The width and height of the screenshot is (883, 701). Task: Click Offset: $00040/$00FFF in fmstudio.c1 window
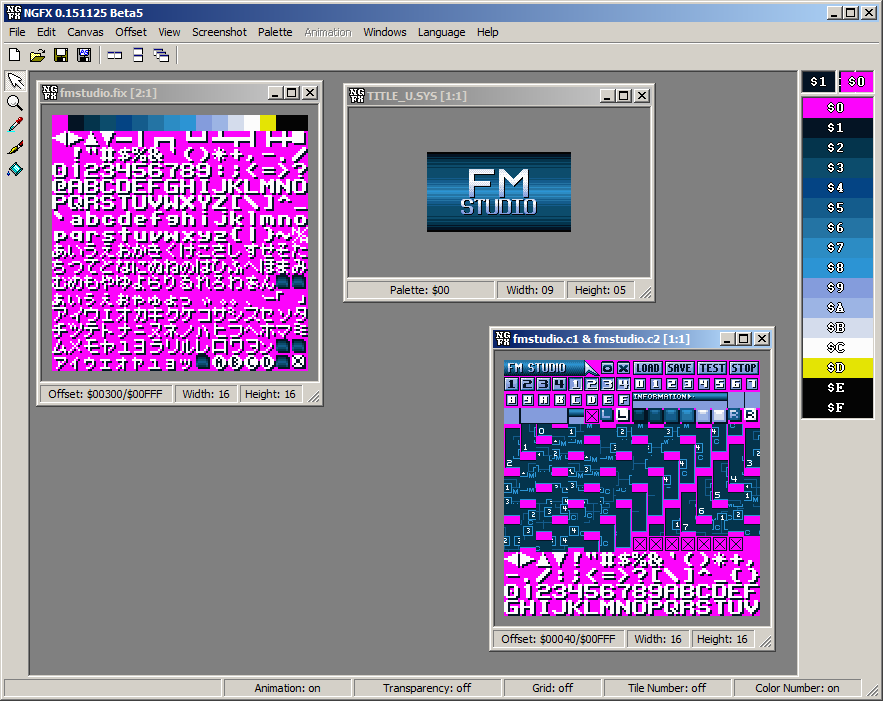pos(559,639)
